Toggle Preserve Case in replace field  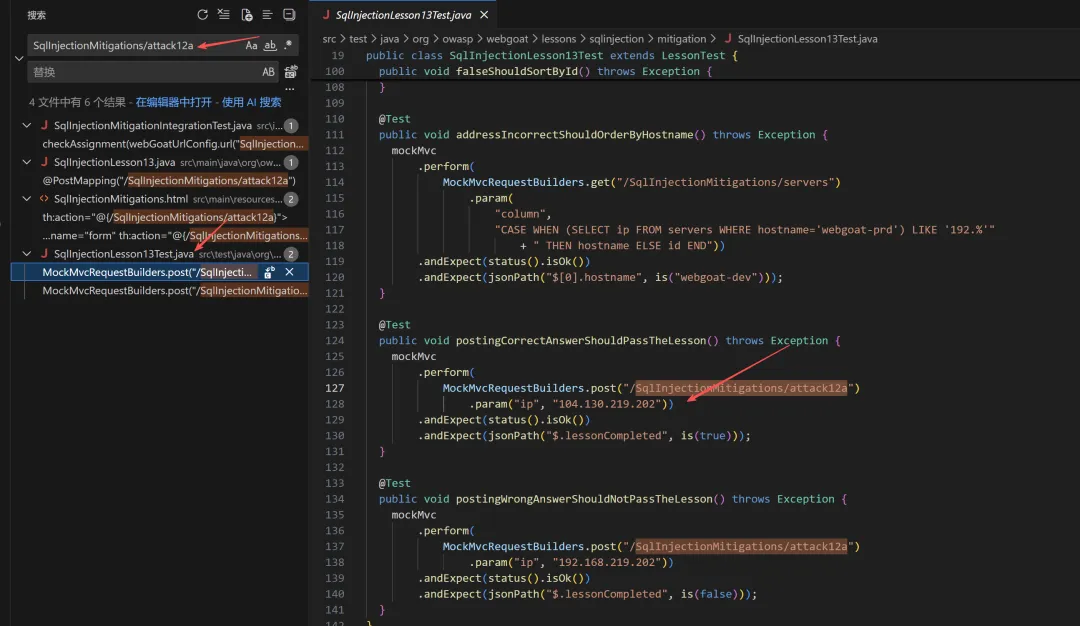pyautogui.click(x=268, y=72)
